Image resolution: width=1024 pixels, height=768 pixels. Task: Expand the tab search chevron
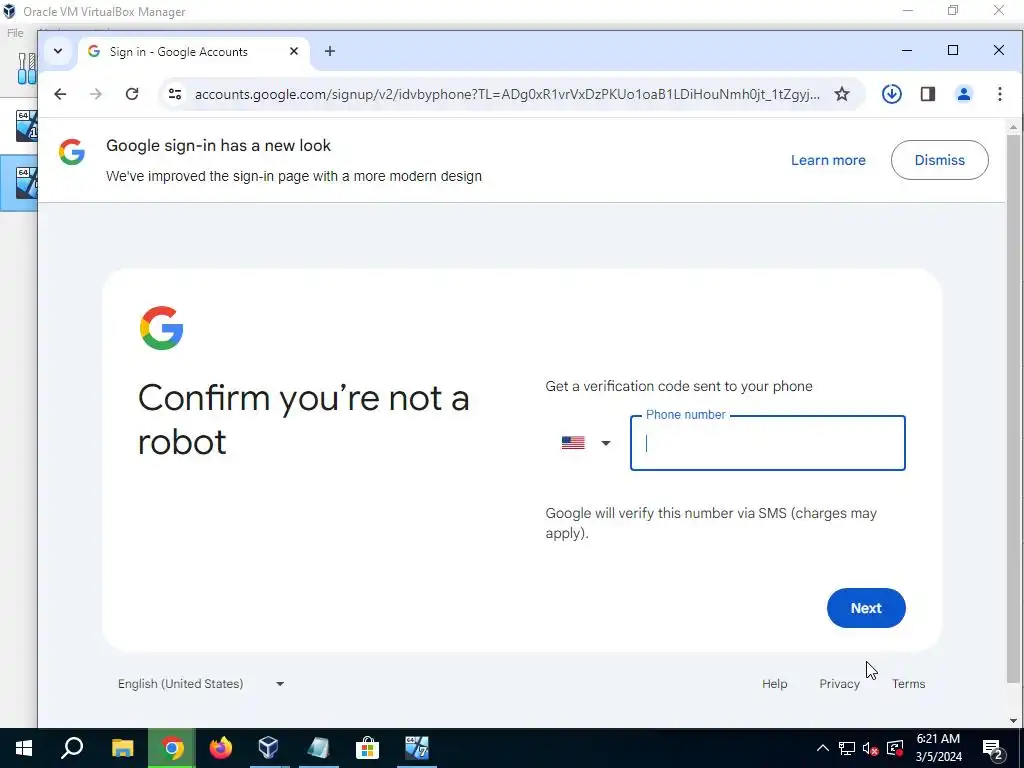(x=57, y=51)
